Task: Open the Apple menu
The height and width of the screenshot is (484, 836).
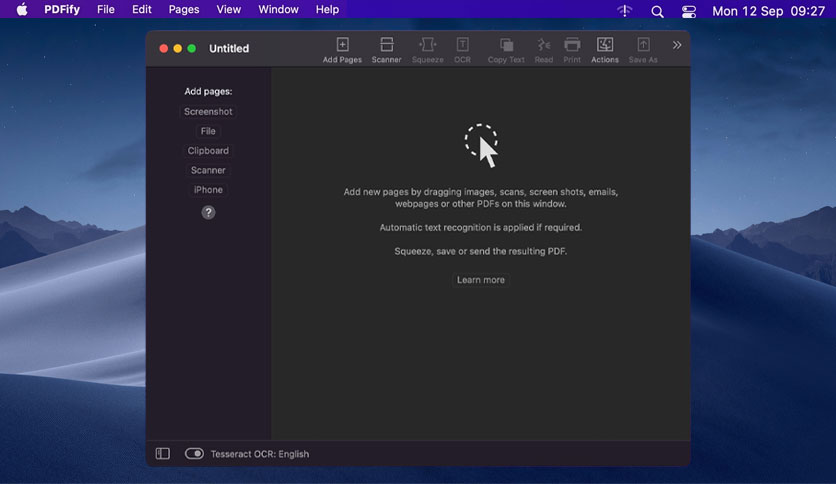Action: pyautogui.click(x=22, y=10)
